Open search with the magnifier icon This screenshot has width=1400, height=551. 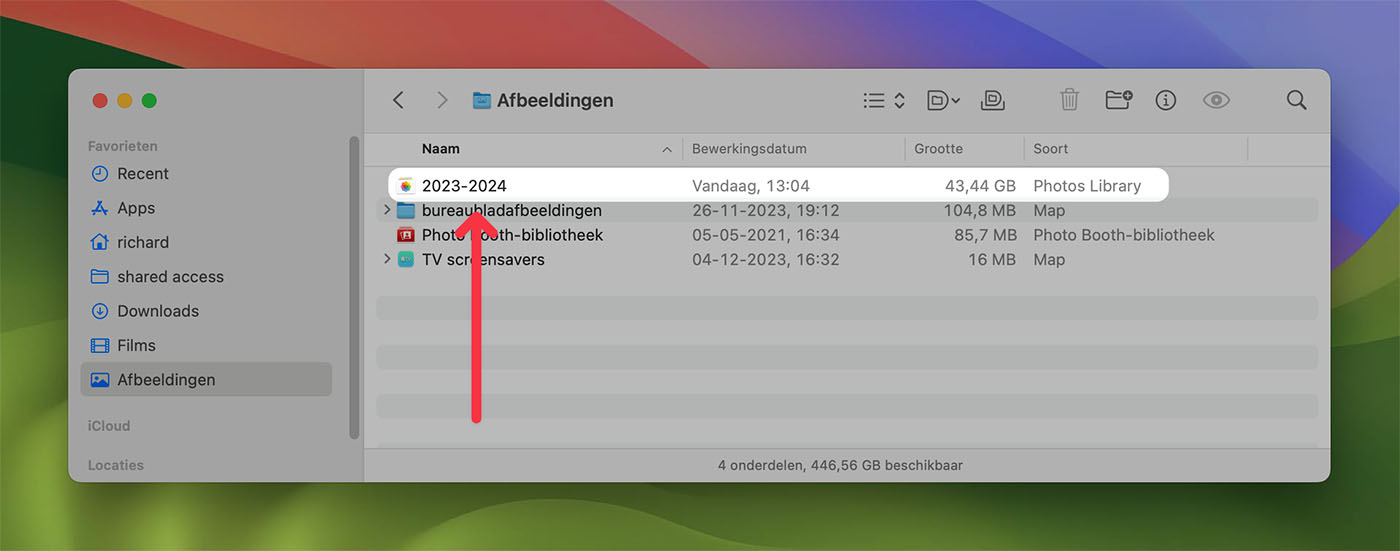click(x=1296, y=100)
